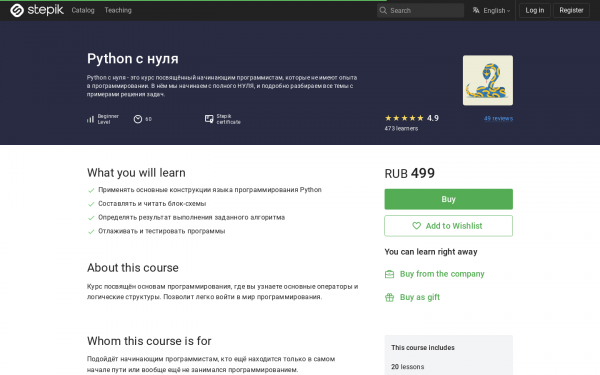Screen dimensions: 600x375
Task: Click the 'RUB 499' price text
Action: click(409, 173)
